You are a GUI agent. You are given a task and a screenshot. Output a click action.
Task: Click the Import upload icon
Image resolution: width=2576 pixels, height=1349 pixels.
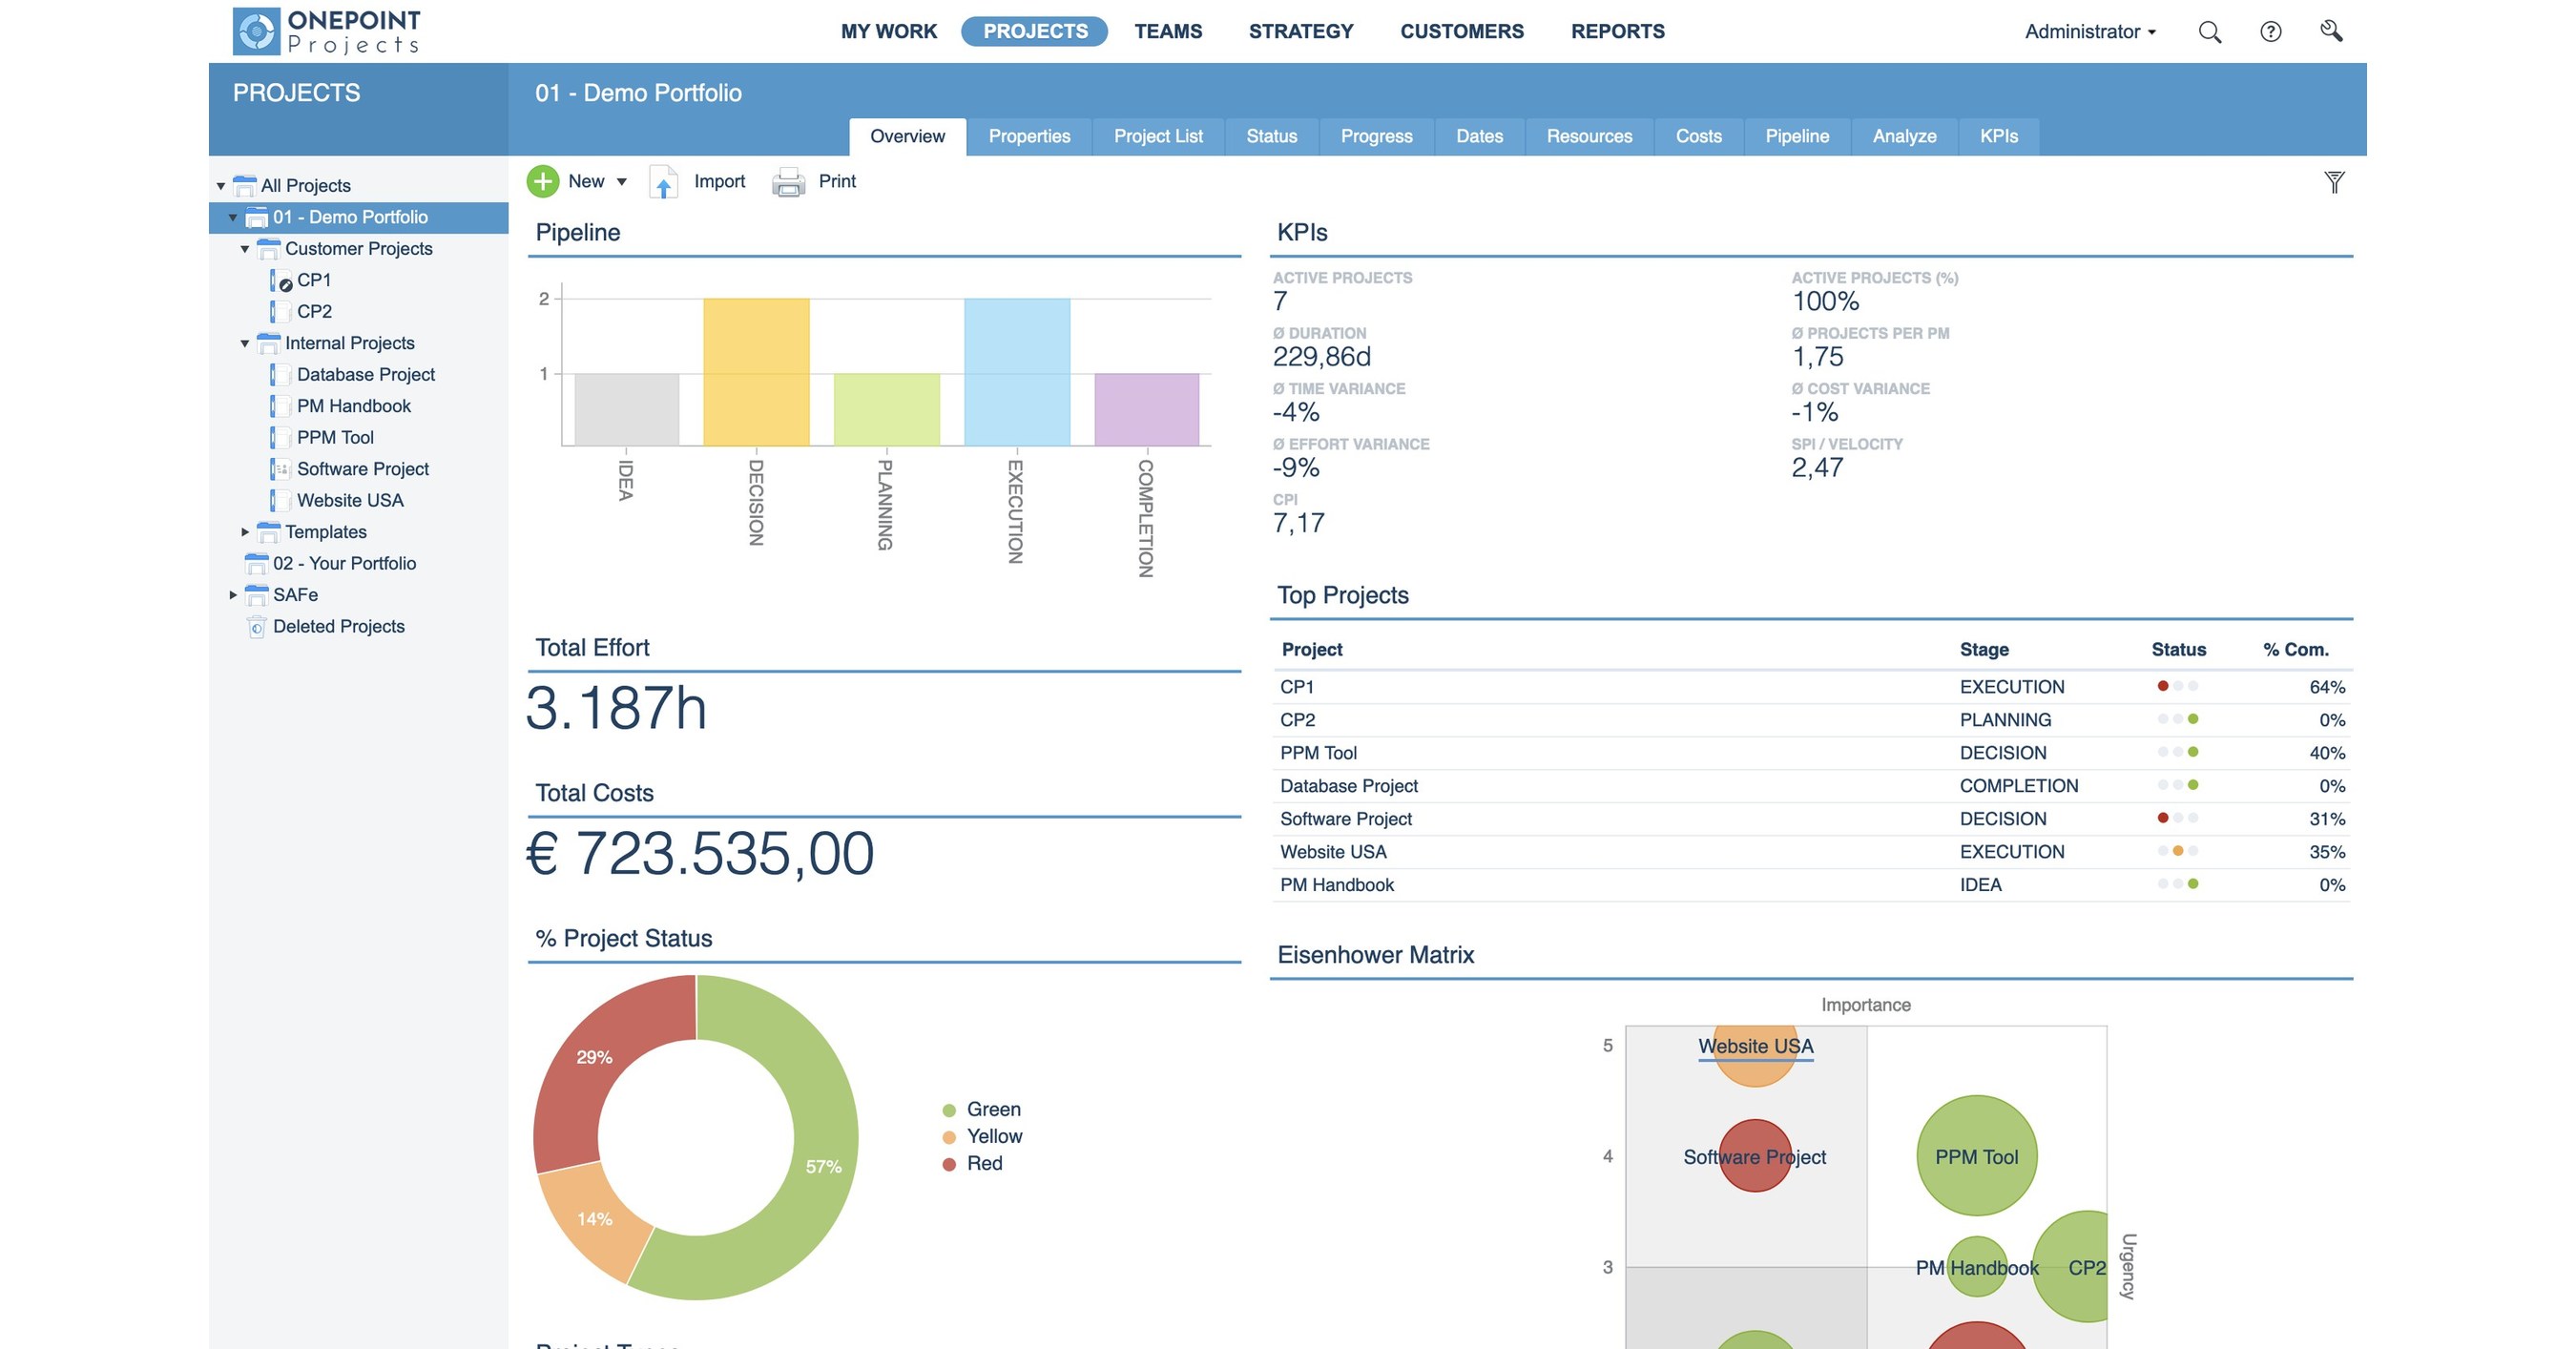664,182
